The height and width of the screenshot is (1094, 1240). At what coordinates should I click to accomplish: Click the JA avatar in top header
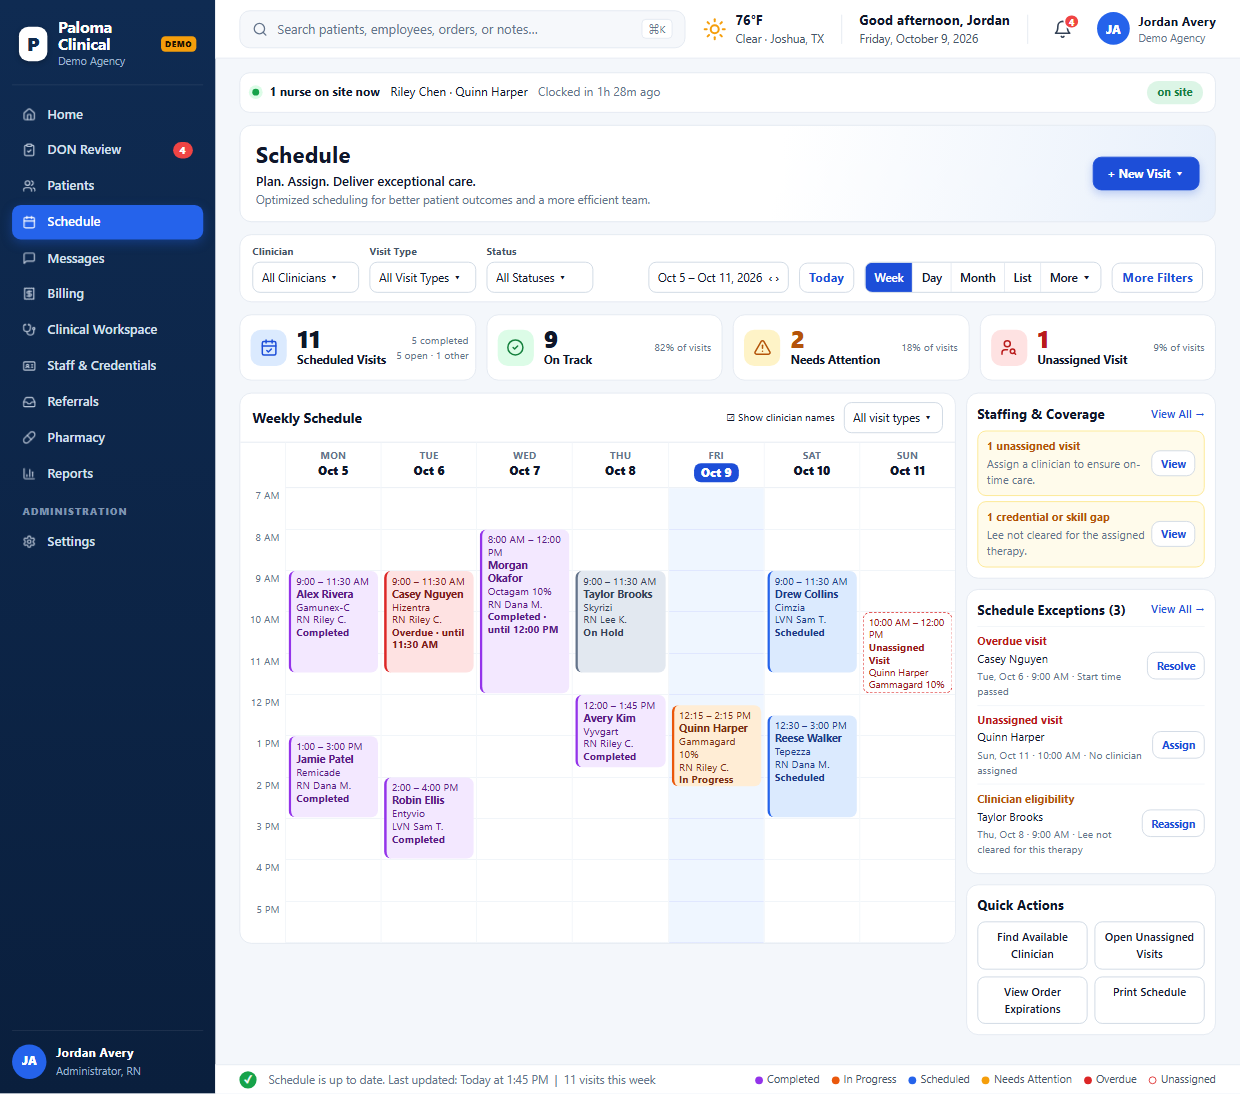[1113, 29]
